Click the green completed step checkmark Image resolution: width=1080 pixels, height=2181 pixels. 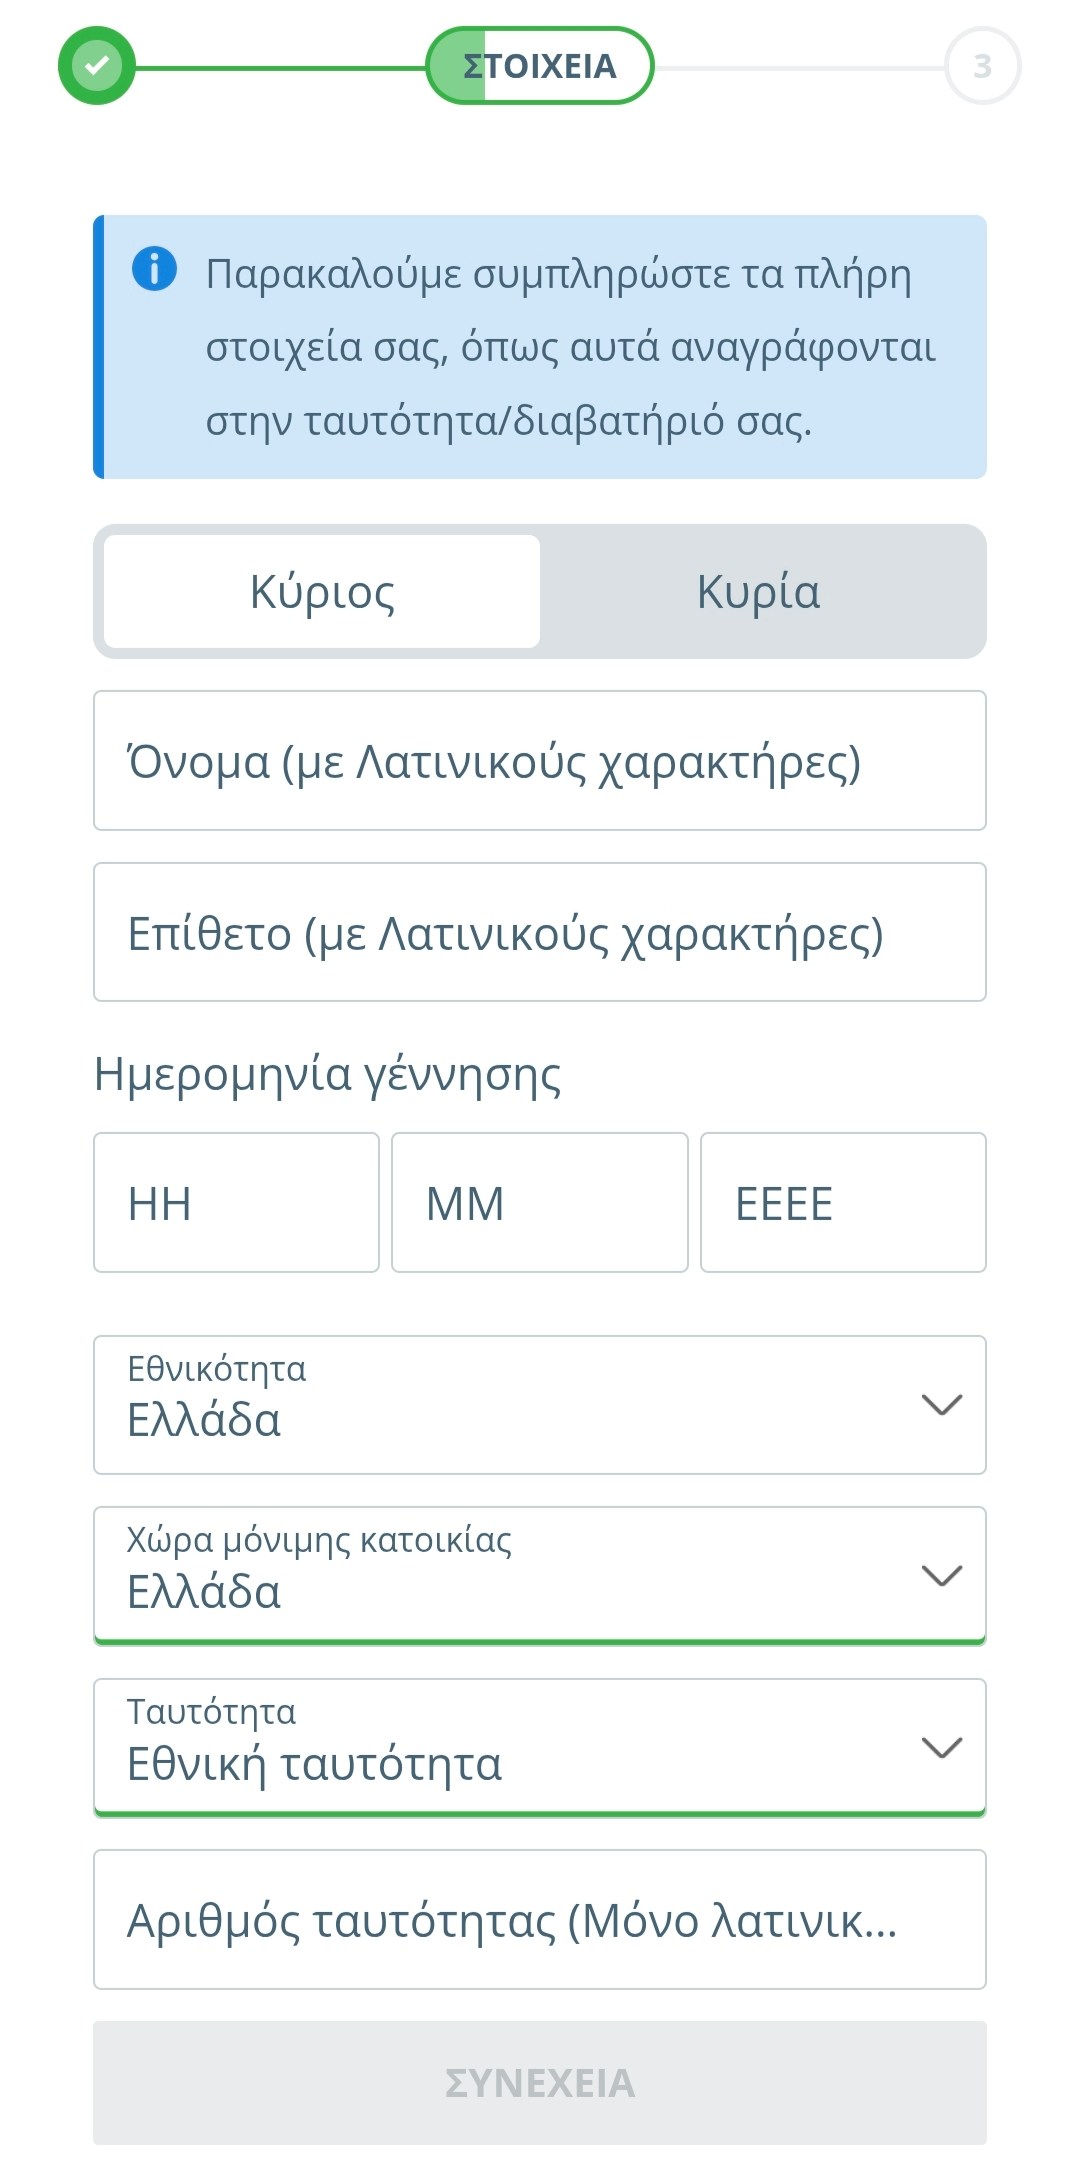tap(96, 67)
